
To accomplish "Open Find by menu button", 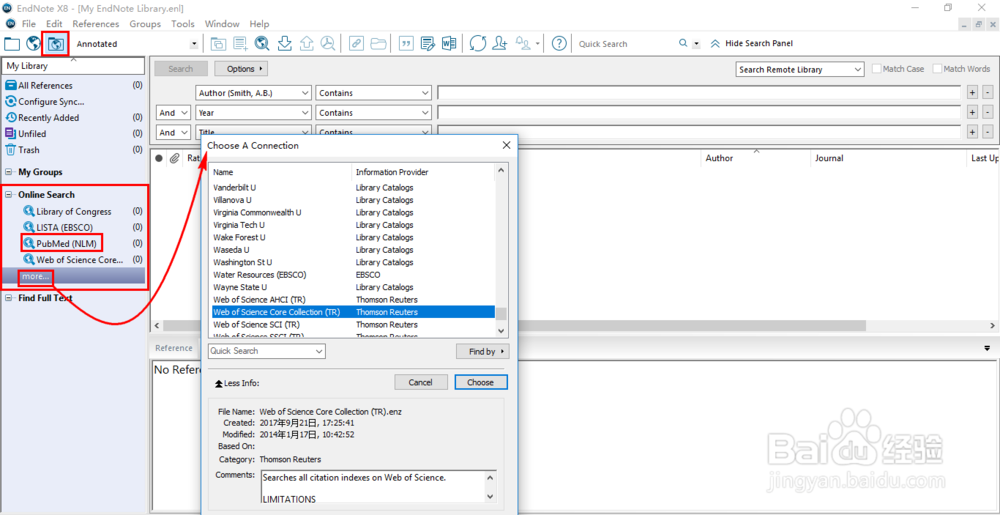I will (482, 351).
